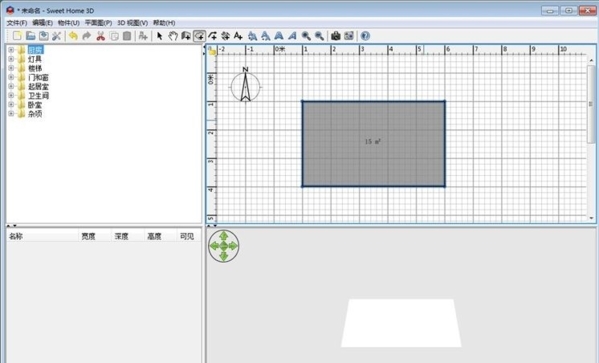This screenshot has width=599, height=363.
Task: Click the add furniture to home icon
Action: 143,36
